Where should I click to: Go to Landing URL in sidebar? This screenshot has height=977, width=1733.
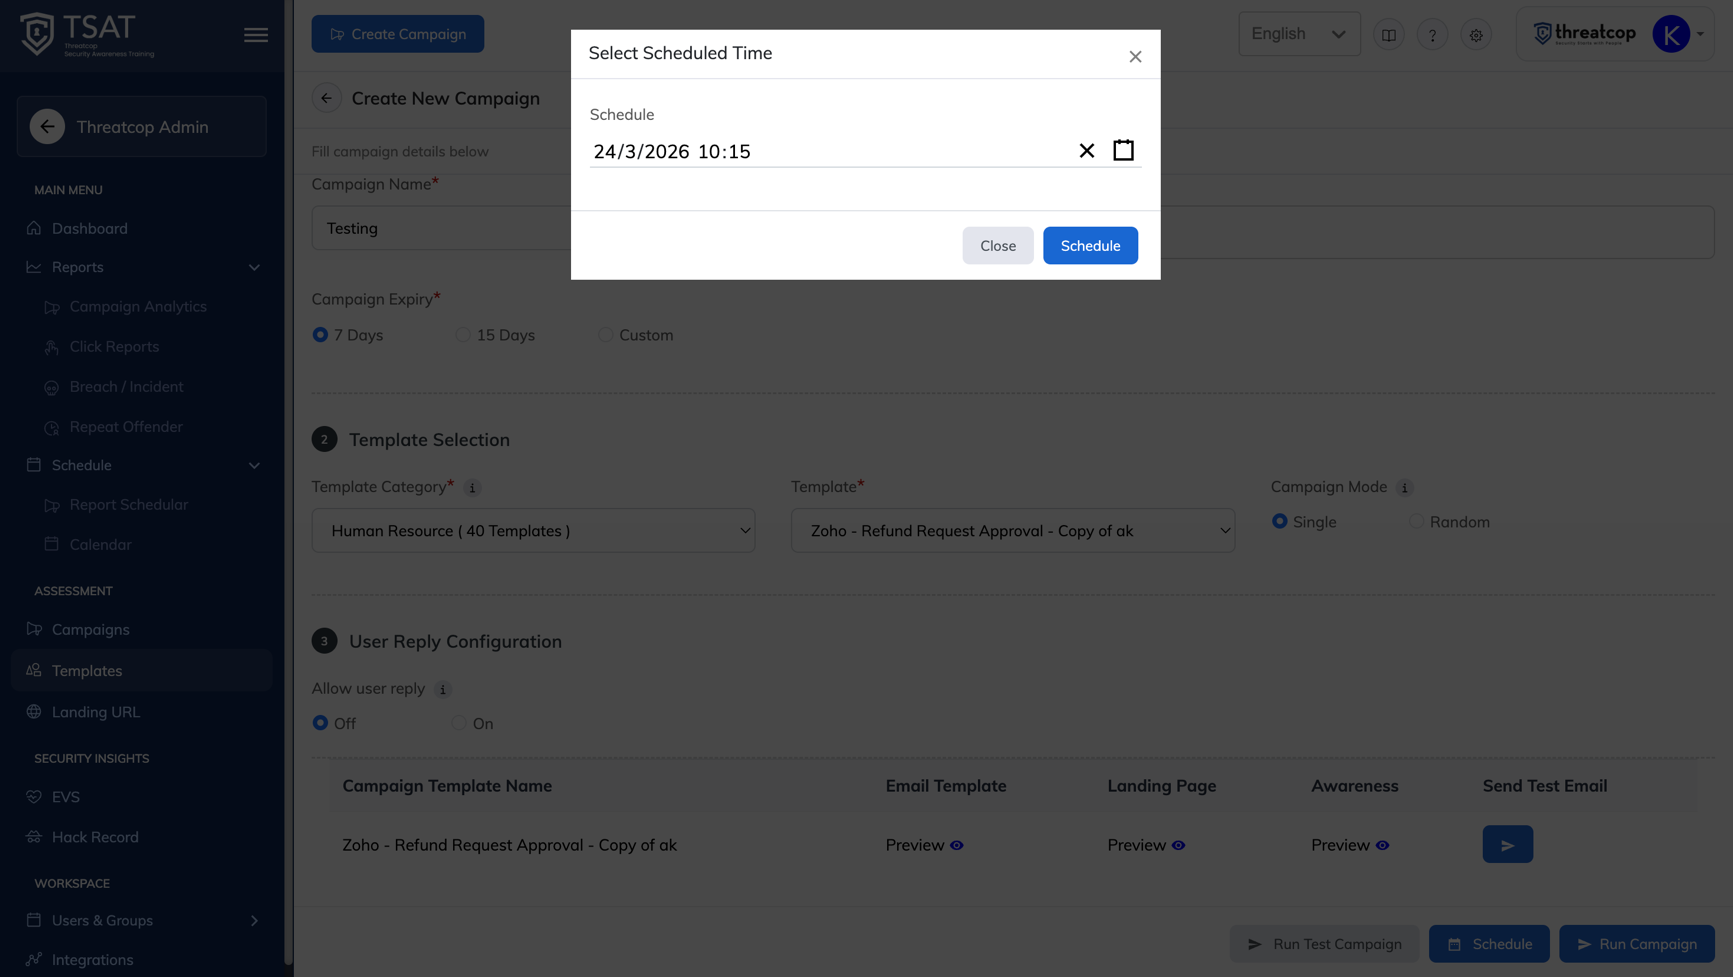pos(96,712)
